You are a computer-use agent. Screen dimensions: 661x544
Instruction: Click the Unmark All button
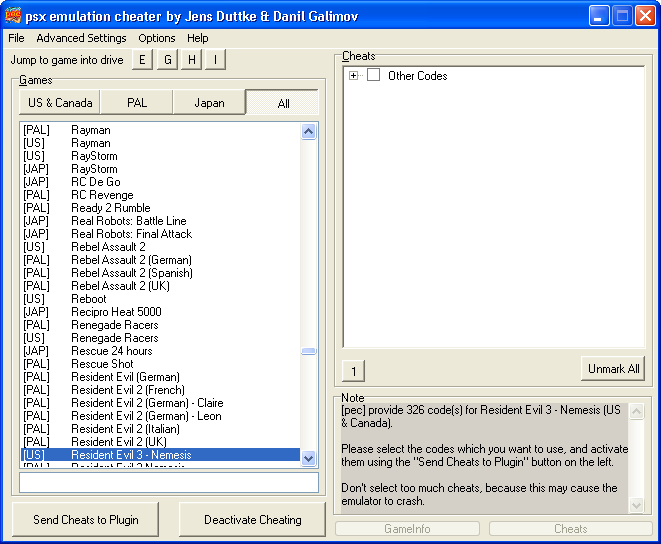[x=613, y=369]
